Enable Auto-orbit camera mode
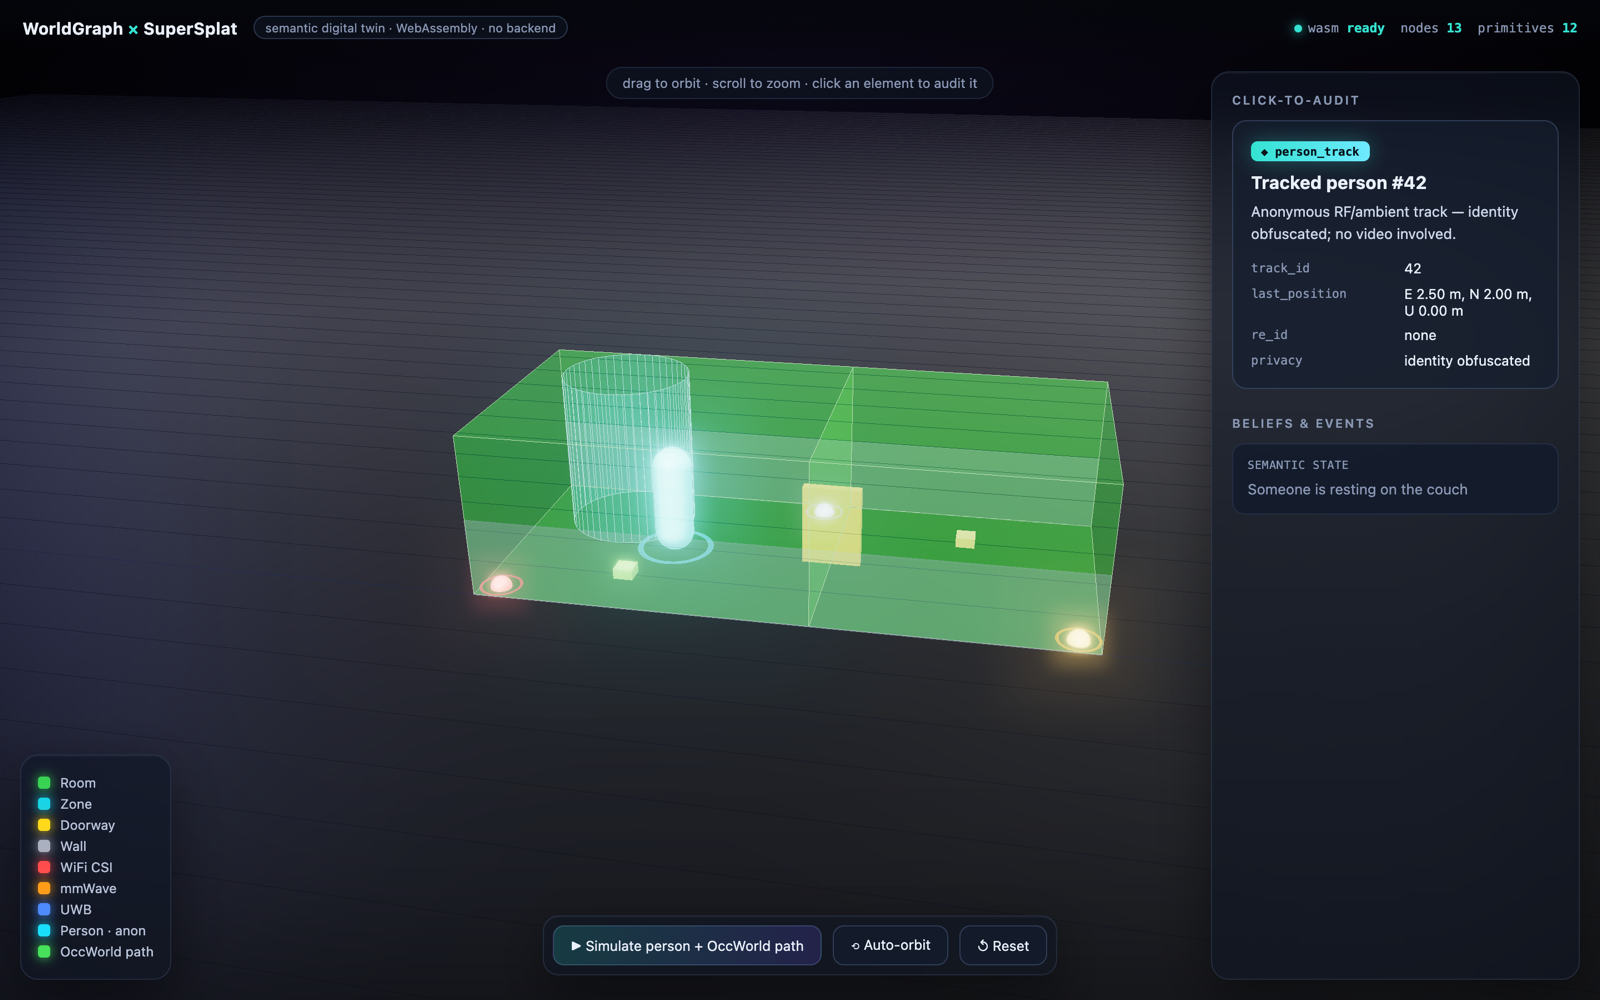Screen dimensions: 1600x1000 pos(890,945)
